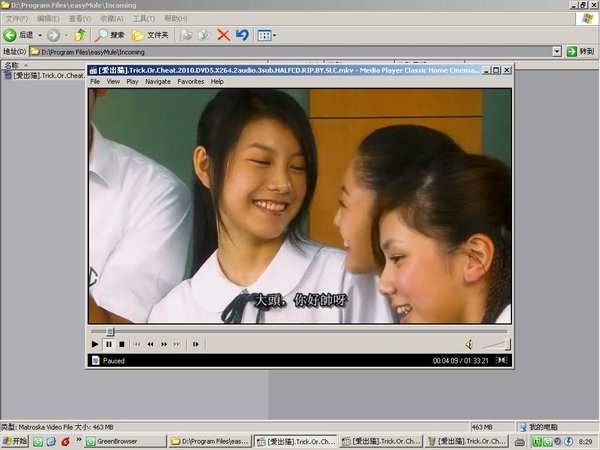Open Explorer's 帮助(H) menu
The image size is (600, 450).
[x=176, y=18]
